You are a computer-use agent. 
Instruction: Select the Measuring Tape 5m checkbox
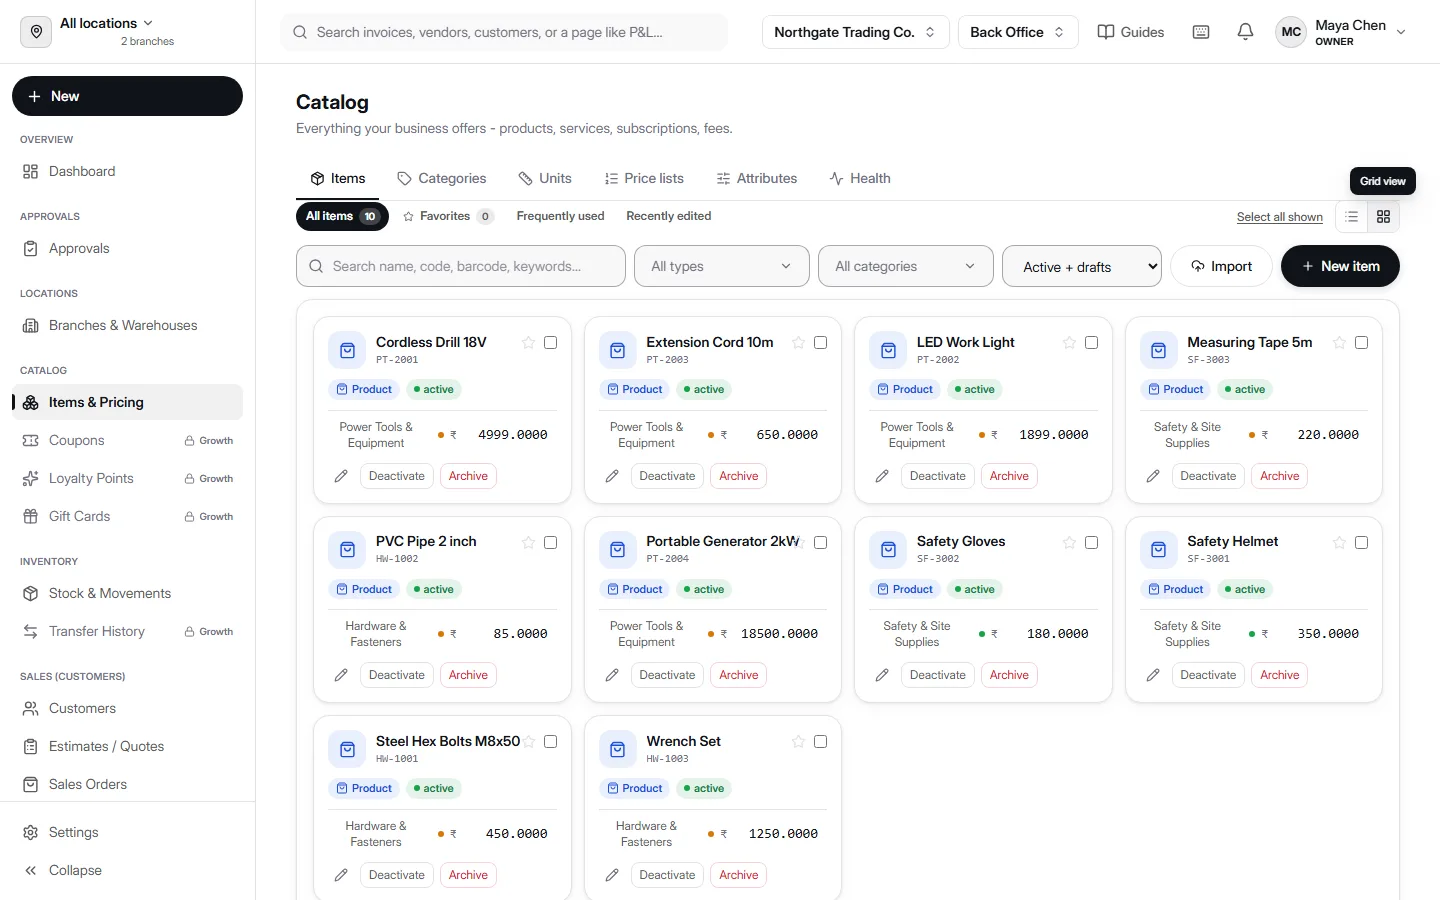click(x=1361, y=343)
